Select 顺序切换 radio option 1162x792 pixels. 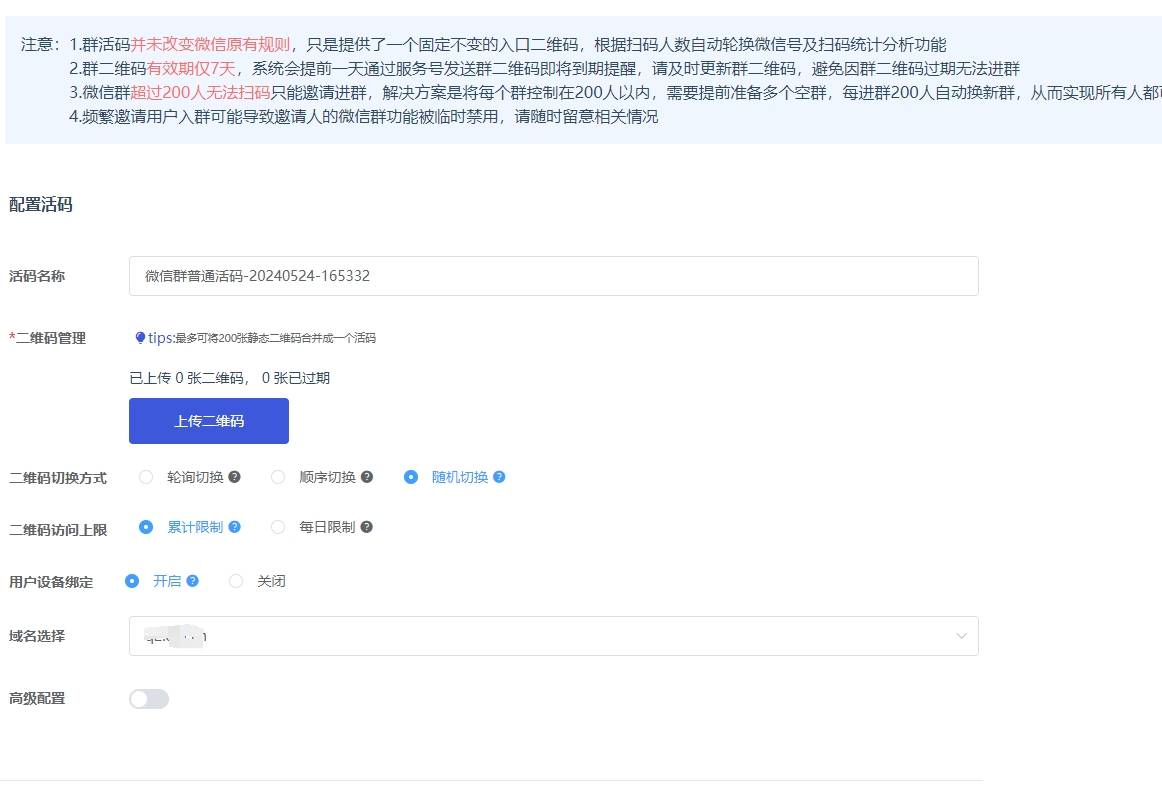278,477
